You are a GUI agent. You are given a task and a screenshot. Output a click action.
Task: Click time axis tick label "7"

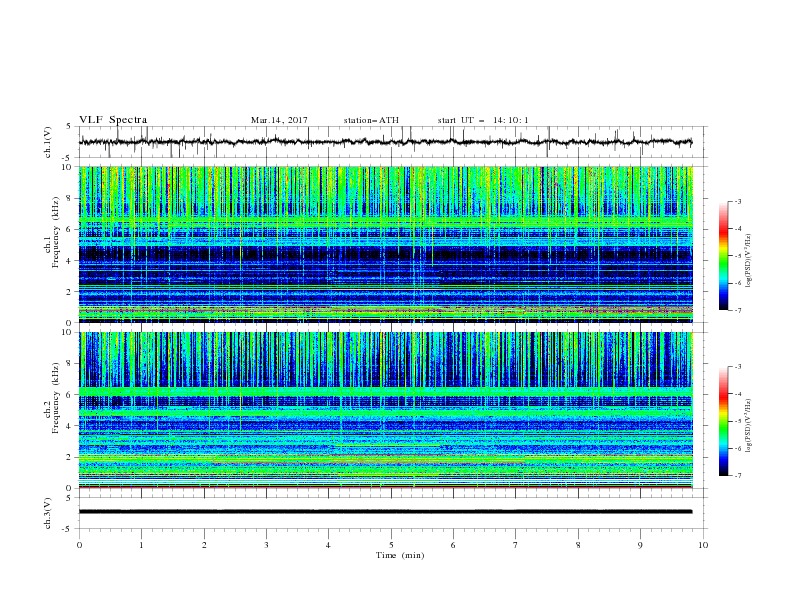coord(516,545)
